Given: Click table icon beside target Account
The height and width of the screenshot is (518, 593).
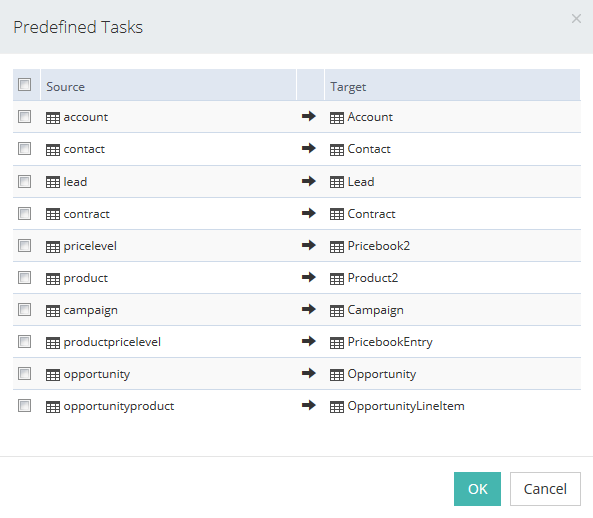Looking at the screenshot, I should [x=337, y=118].
